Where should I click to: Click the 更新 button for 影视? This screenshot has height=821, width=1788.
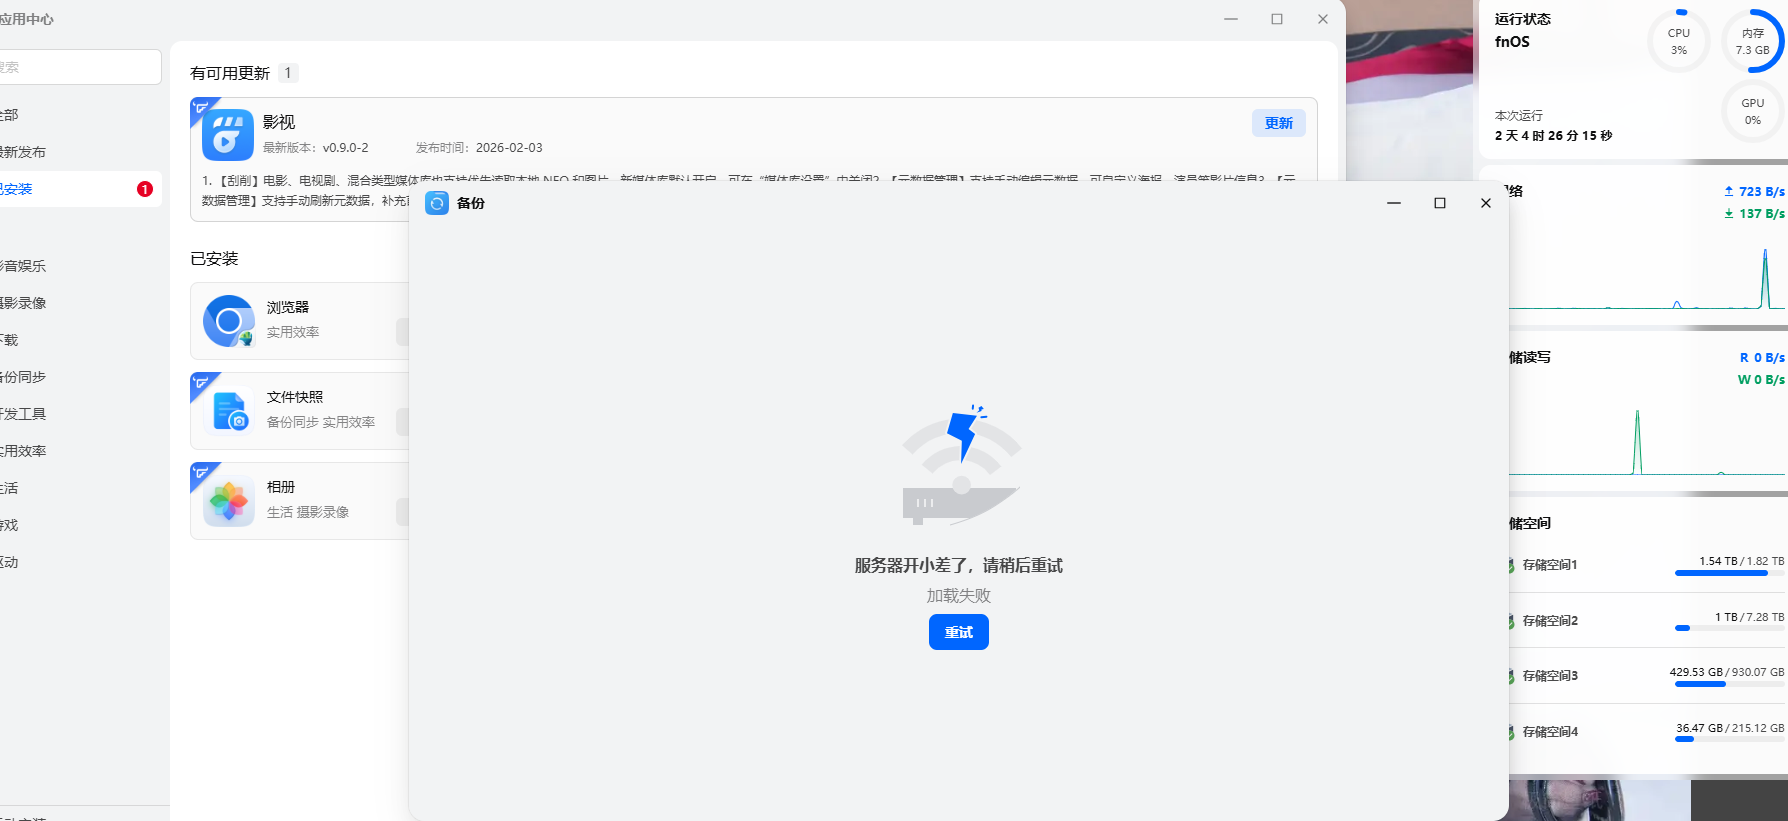click(1278, 123)
